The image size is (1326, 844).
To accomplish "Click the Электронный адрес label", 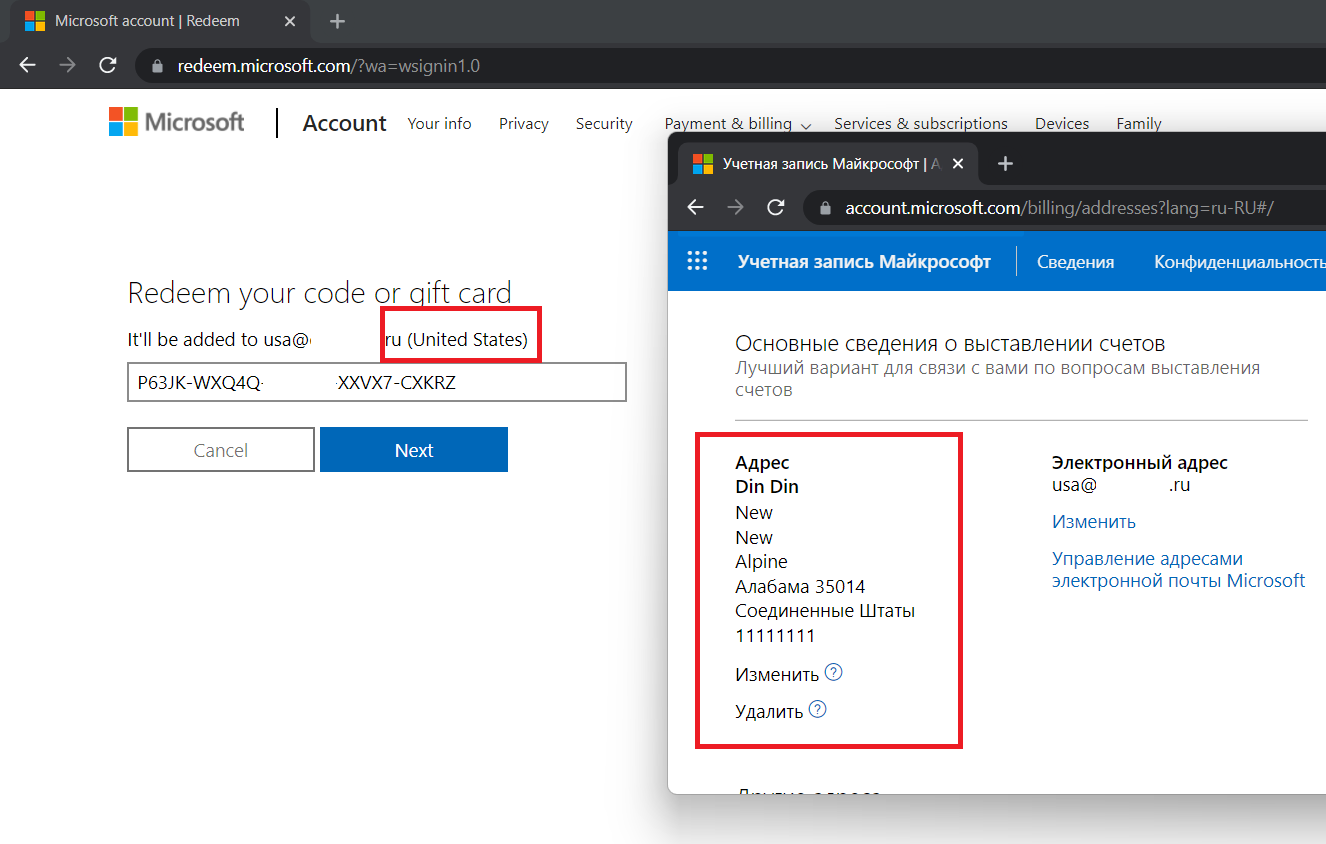I will pos(1140,463).
